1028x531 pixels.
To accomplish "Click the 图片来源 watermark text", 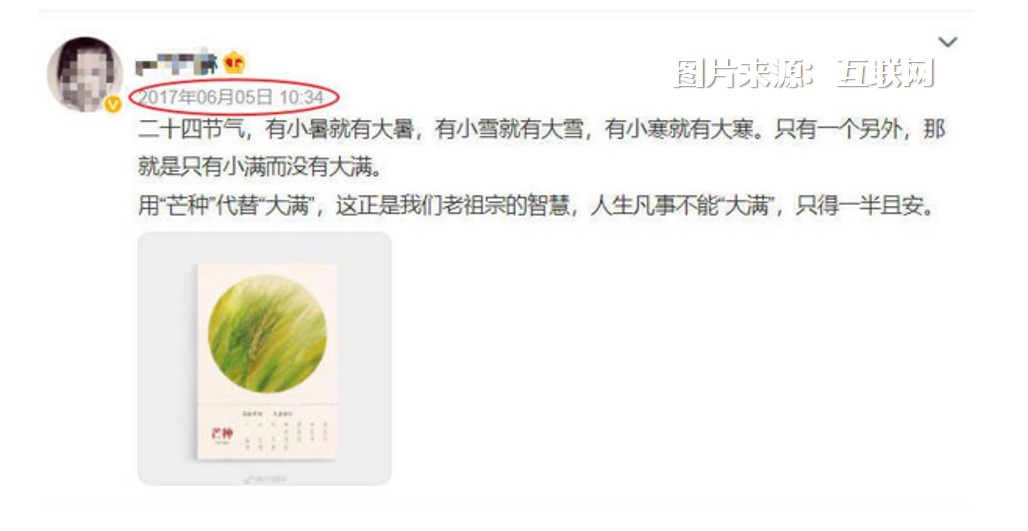I will tap(744, 73).
